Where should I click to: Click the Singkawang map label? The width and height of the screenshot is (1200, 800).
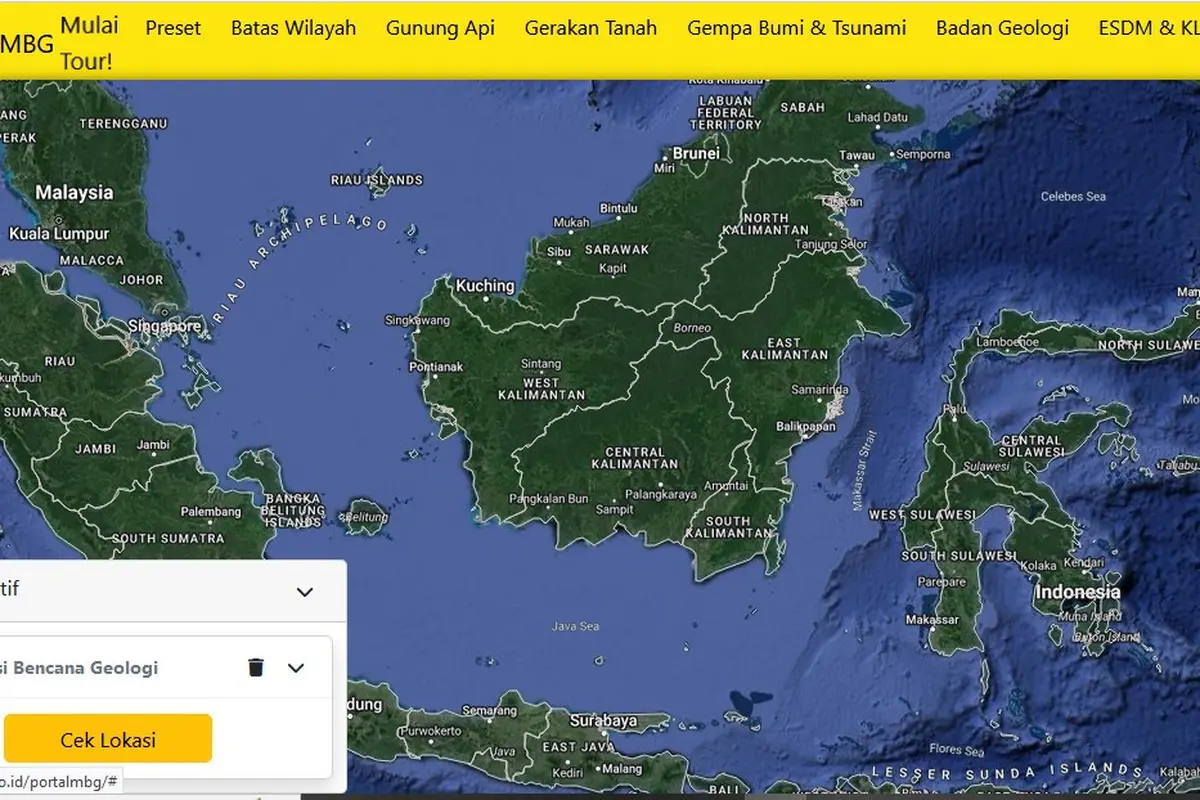pyautogui.click(x=418, y=320)
